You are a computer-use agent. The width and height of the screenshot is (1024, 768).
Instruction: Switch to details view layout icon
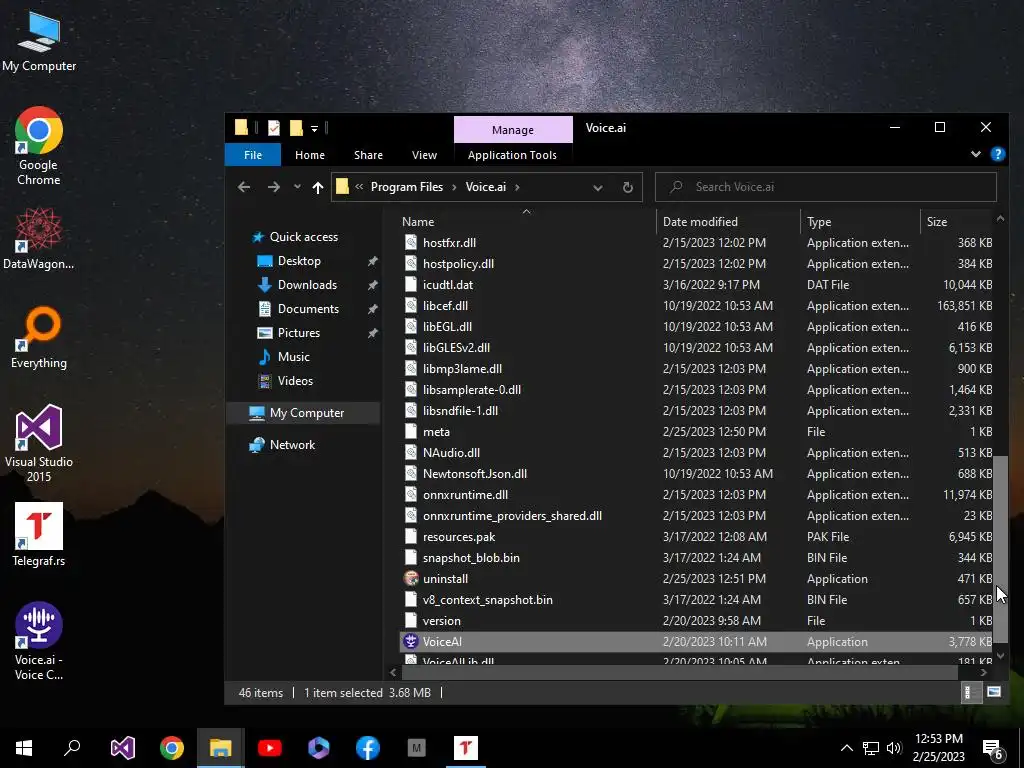coord(970,692)
